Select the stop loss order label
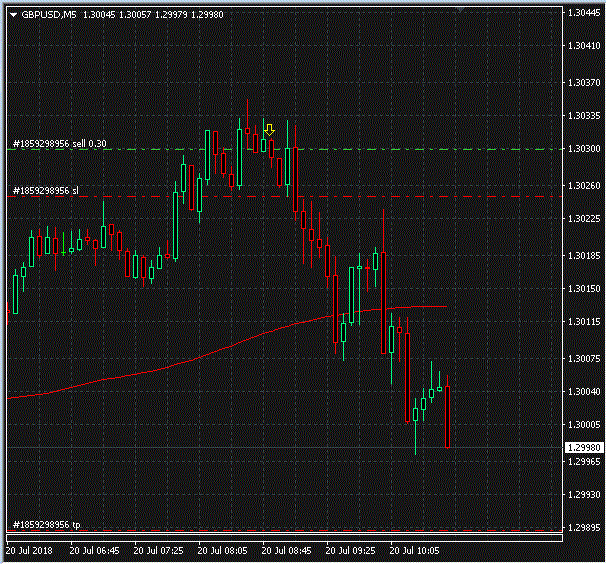This screenshot has width=606, height=564. (45, 190)
